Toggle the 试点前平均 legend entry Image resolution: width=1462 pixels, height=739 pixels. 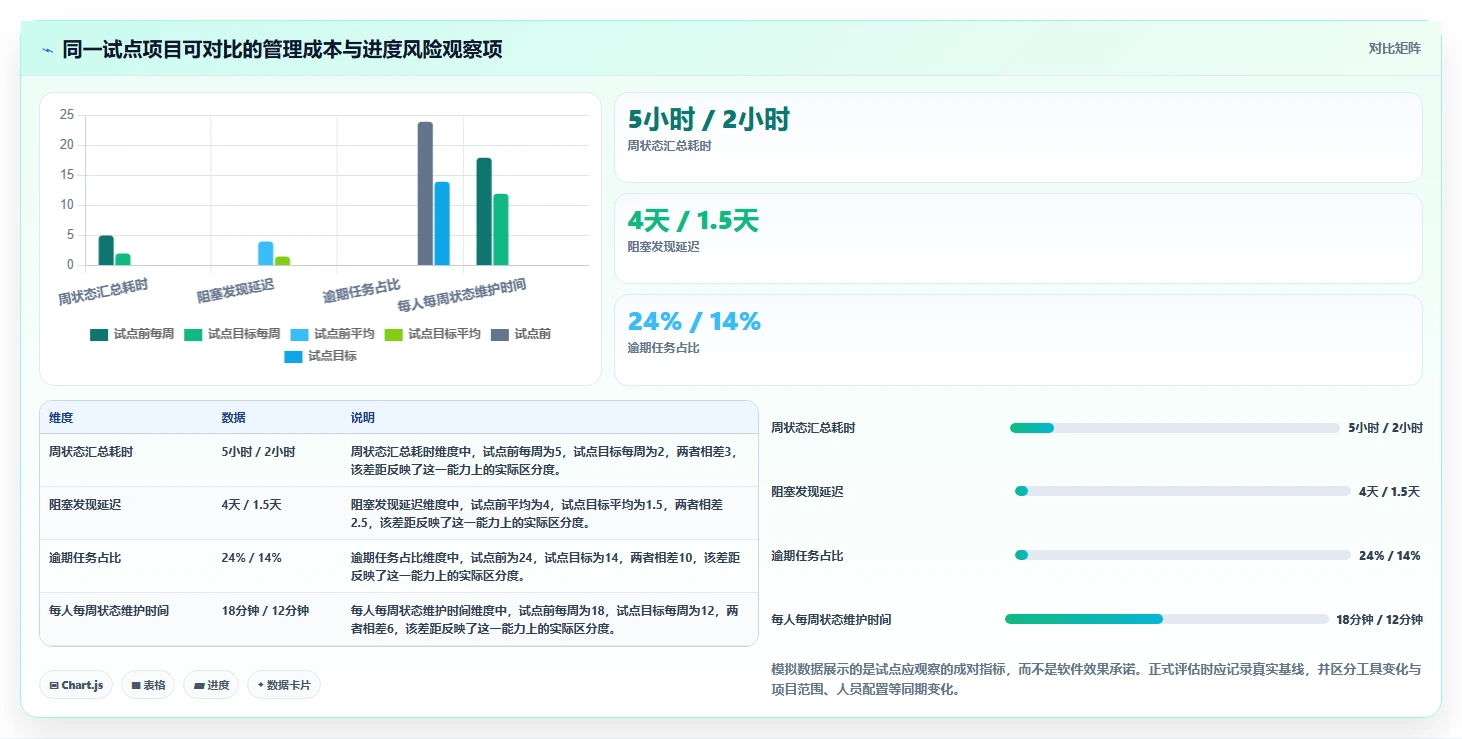click(332, 334)
